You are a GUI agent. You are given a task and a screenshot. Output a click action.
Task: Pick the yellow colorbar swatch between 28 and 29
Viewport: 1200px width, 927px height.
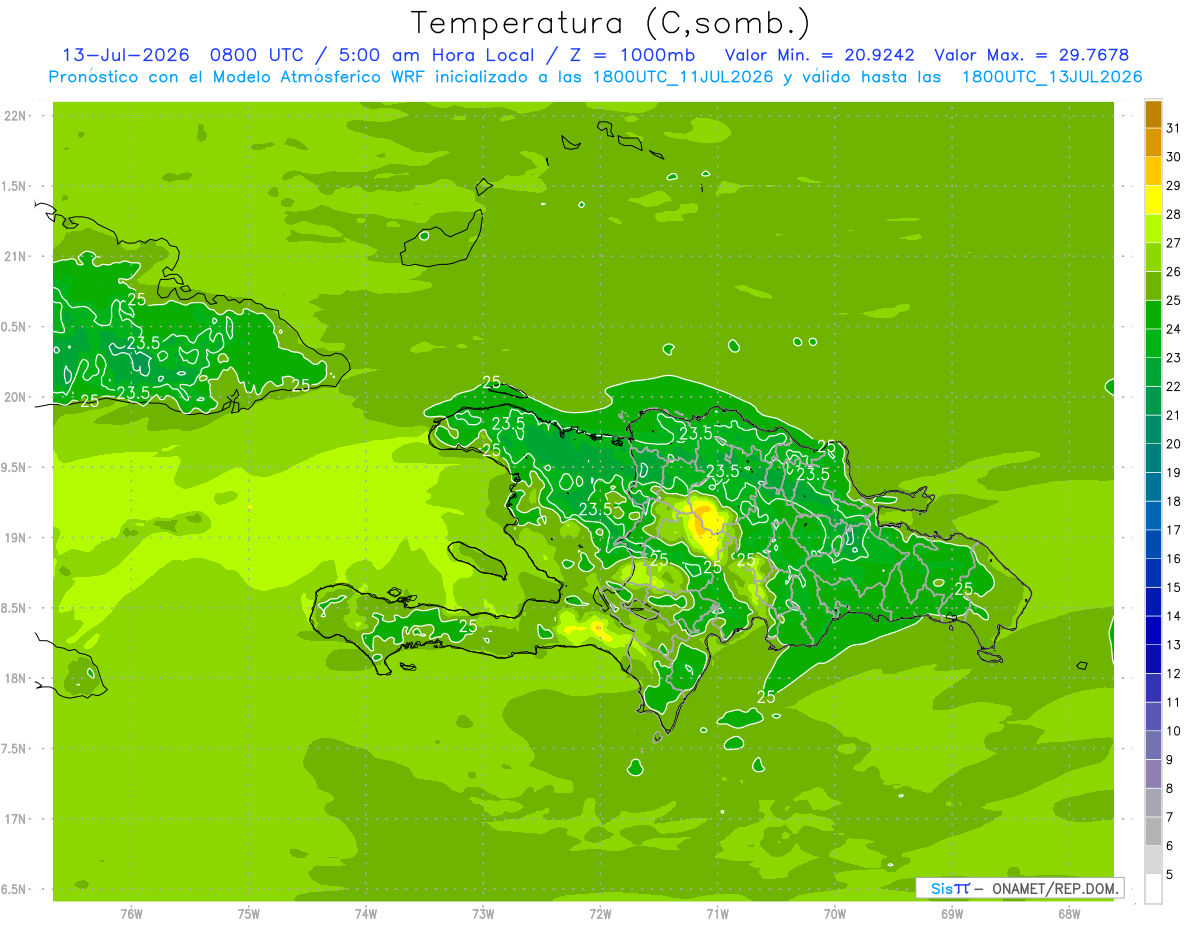click(1153, 200)
